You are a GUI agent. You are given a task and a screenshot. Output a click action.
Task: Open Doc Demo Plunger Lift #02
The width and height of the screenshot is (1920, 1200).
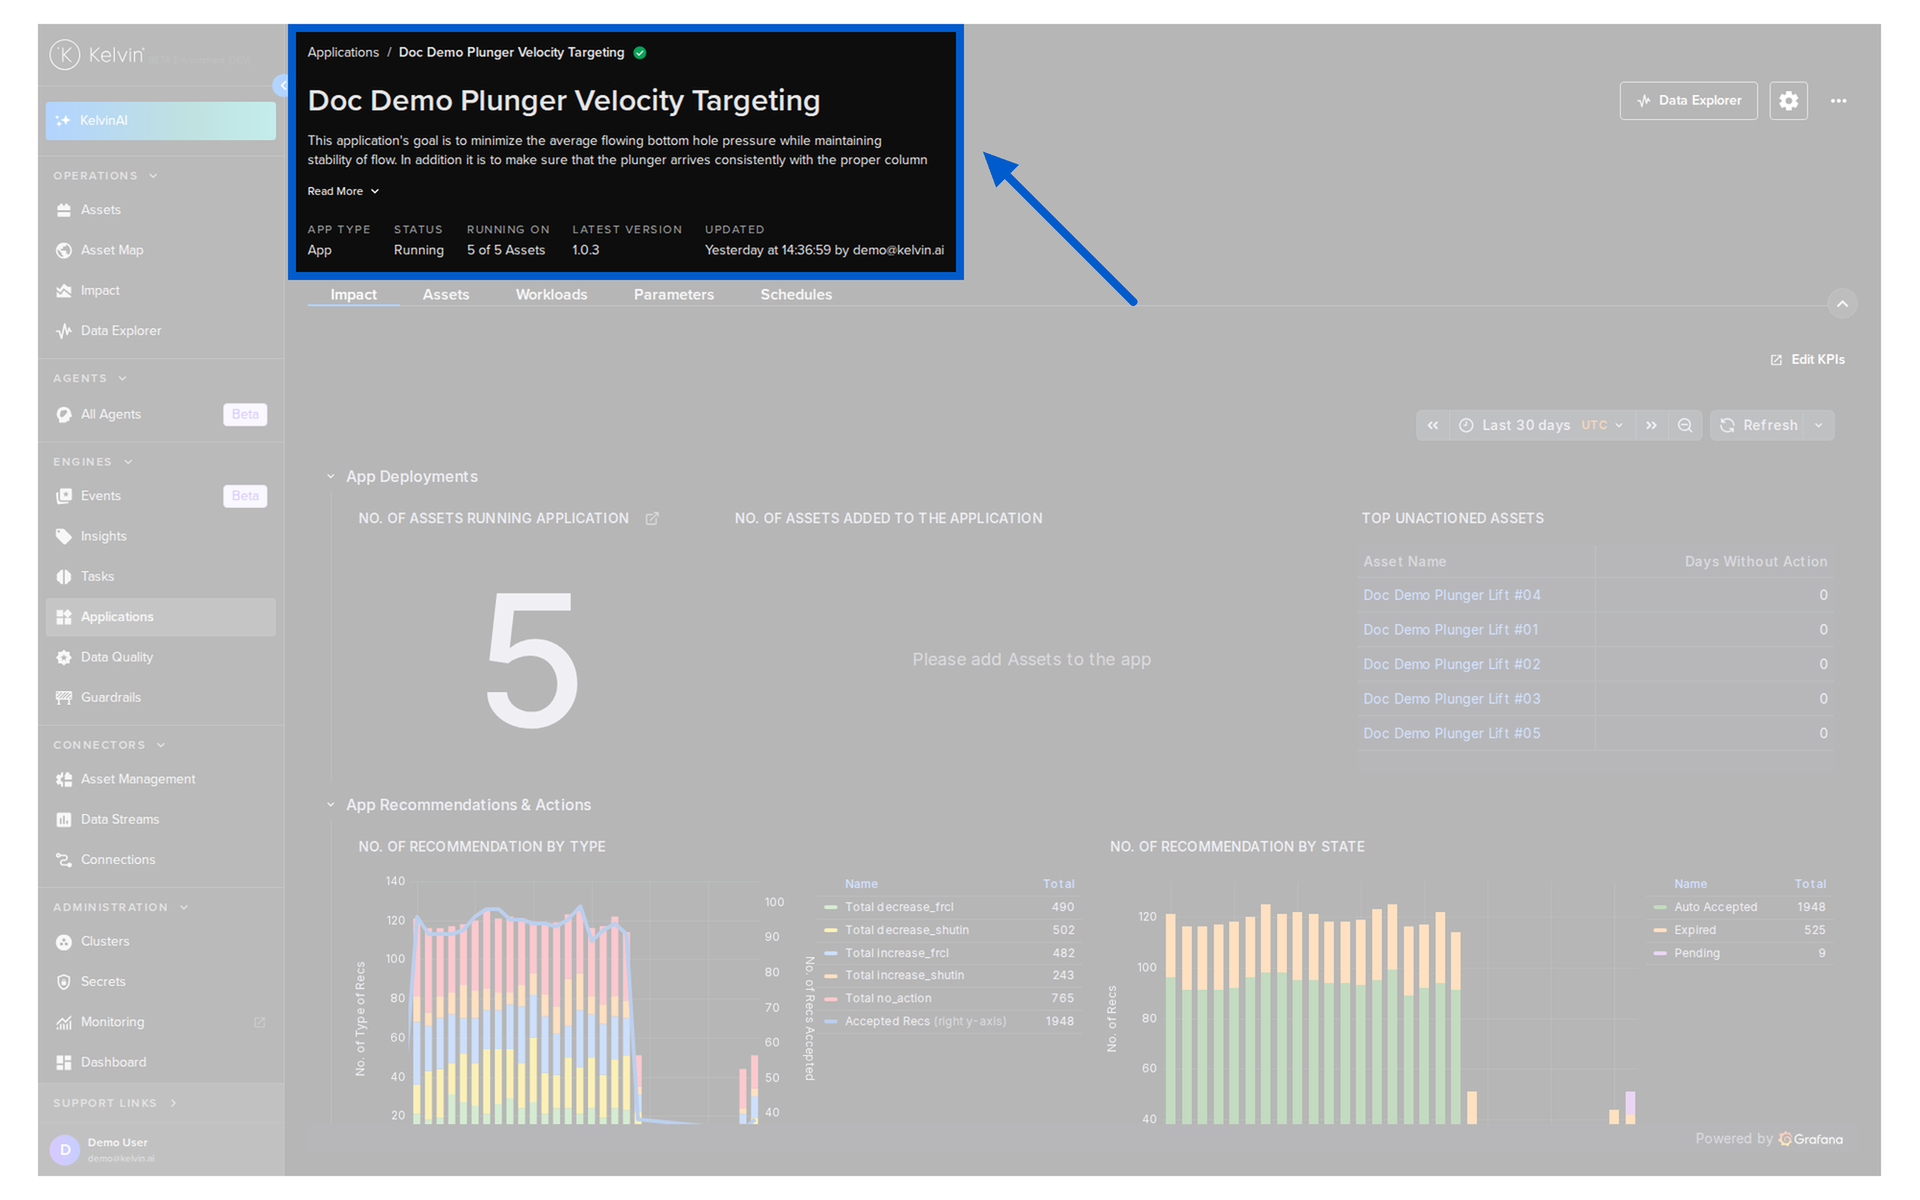tap(1452, 665)
